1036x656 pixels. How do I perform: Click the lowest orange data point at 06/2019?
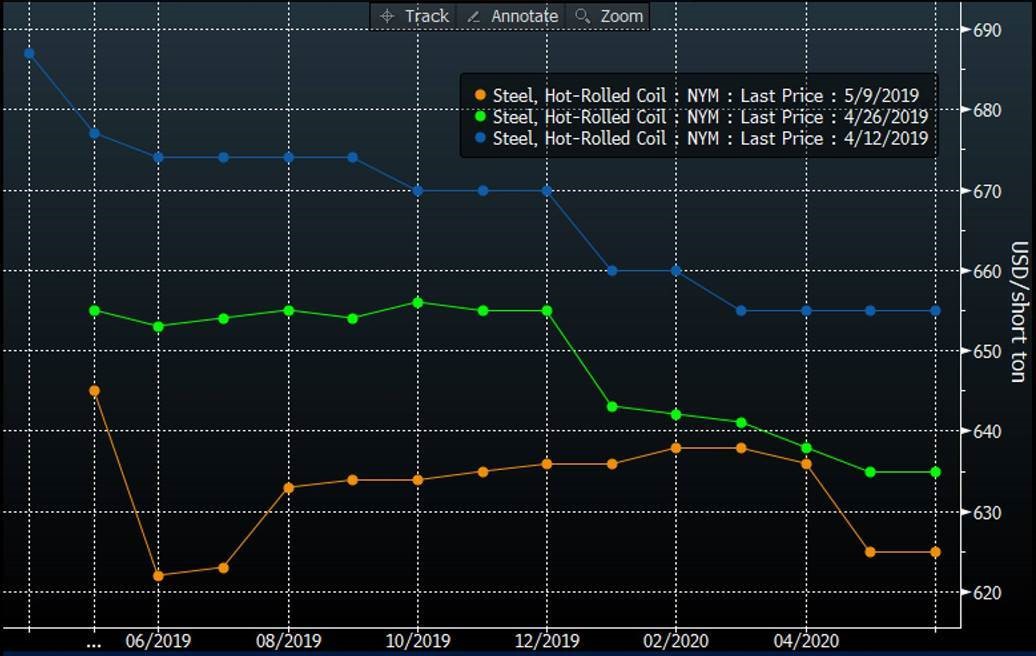coord(158,575)
